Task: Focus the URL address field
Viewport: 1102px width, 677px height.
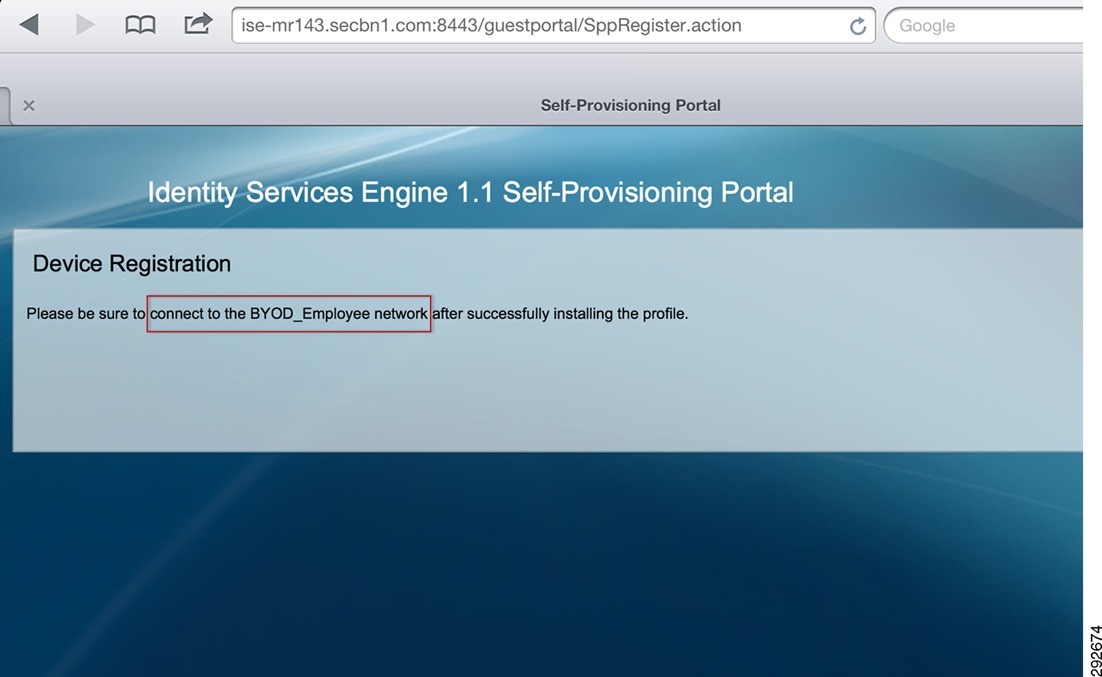Action: 553,25
